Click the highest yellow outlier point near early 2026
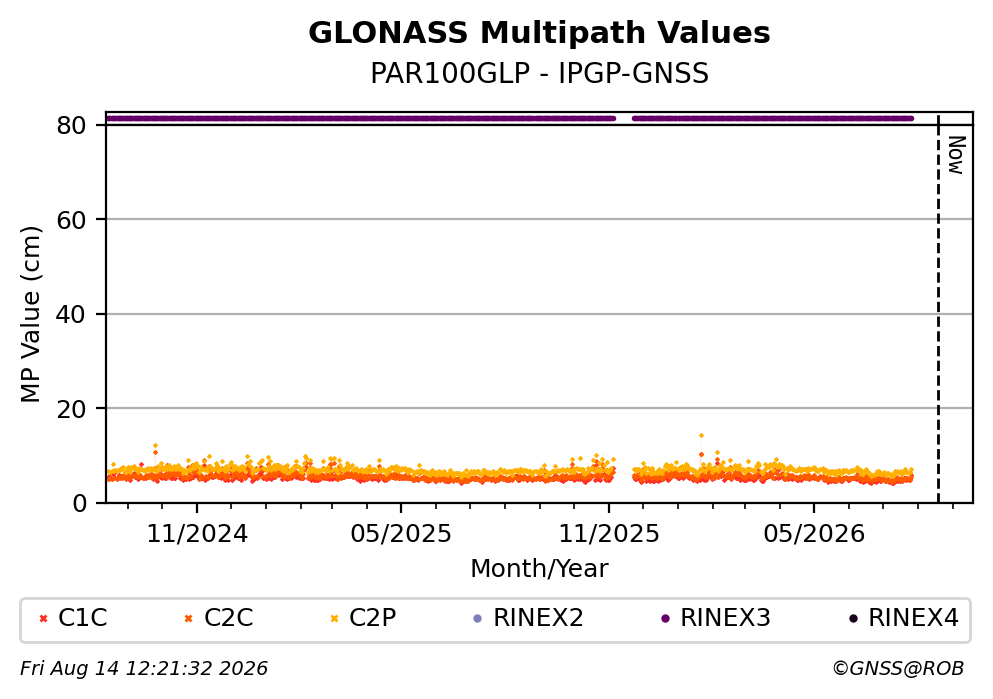 [701, 436]
